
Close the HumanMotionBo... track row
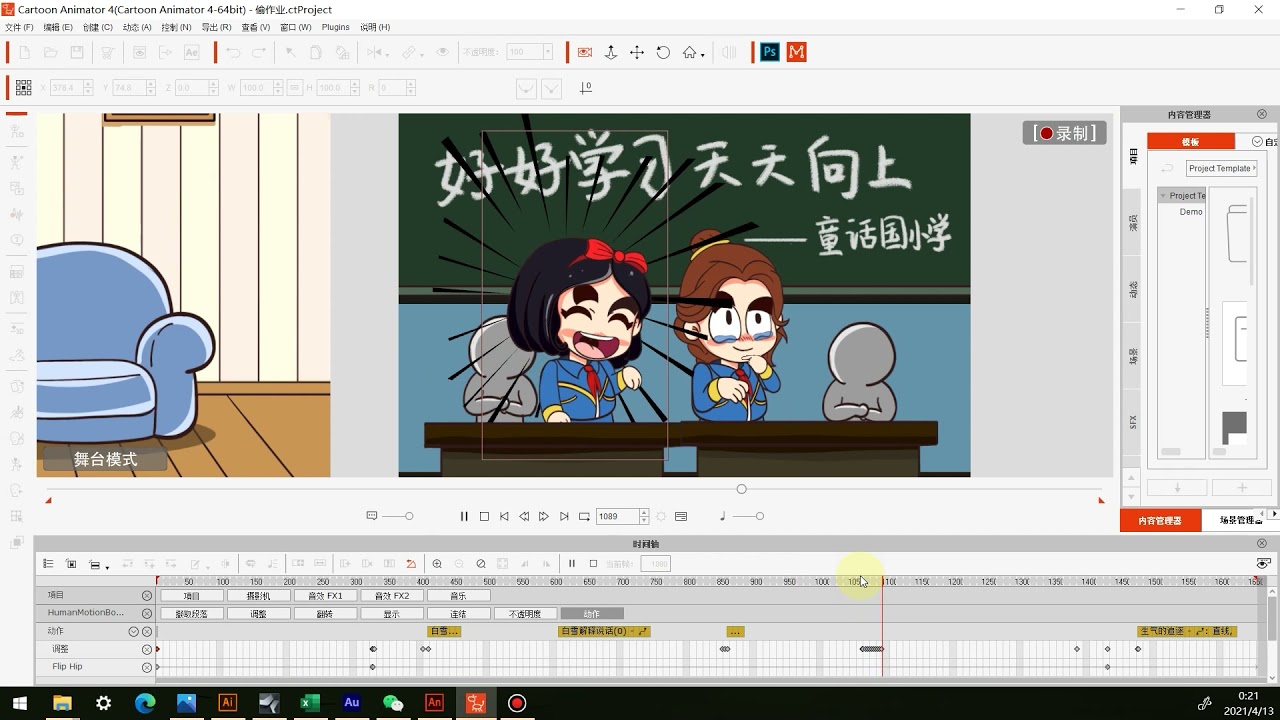(147, 614)
